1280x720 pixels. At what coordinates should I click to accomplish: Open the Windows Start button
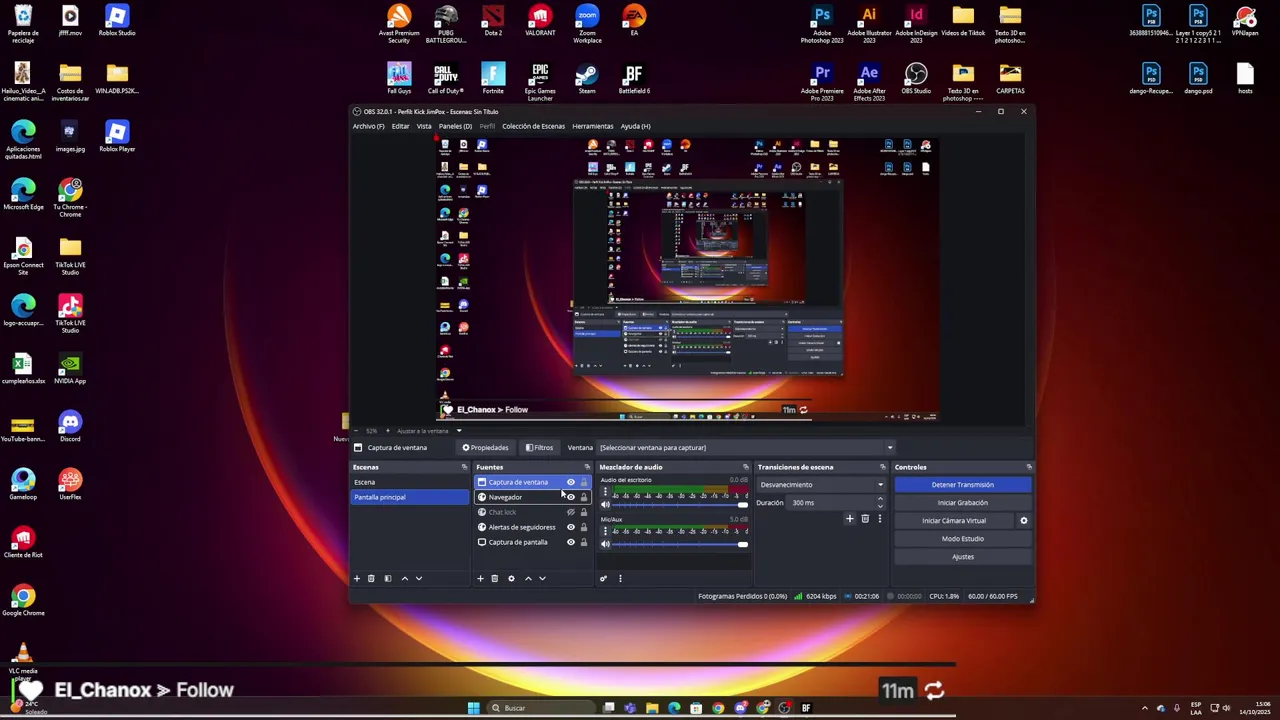coord(473,708)
